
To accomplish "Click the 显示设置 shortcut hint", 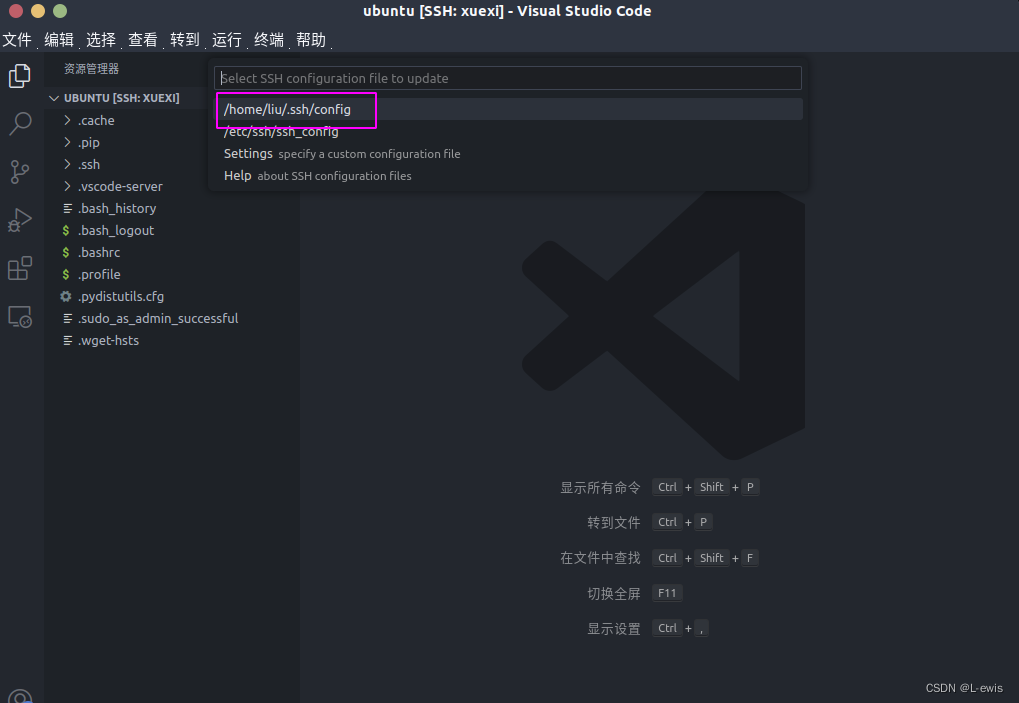I will [613, 629].
